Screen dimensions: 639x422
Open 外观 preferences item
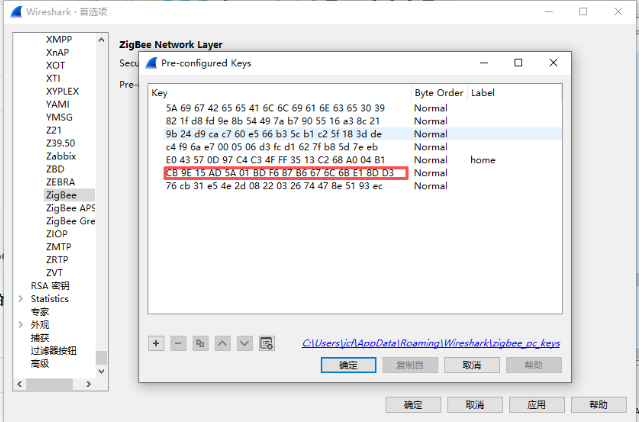click(40, 325)
